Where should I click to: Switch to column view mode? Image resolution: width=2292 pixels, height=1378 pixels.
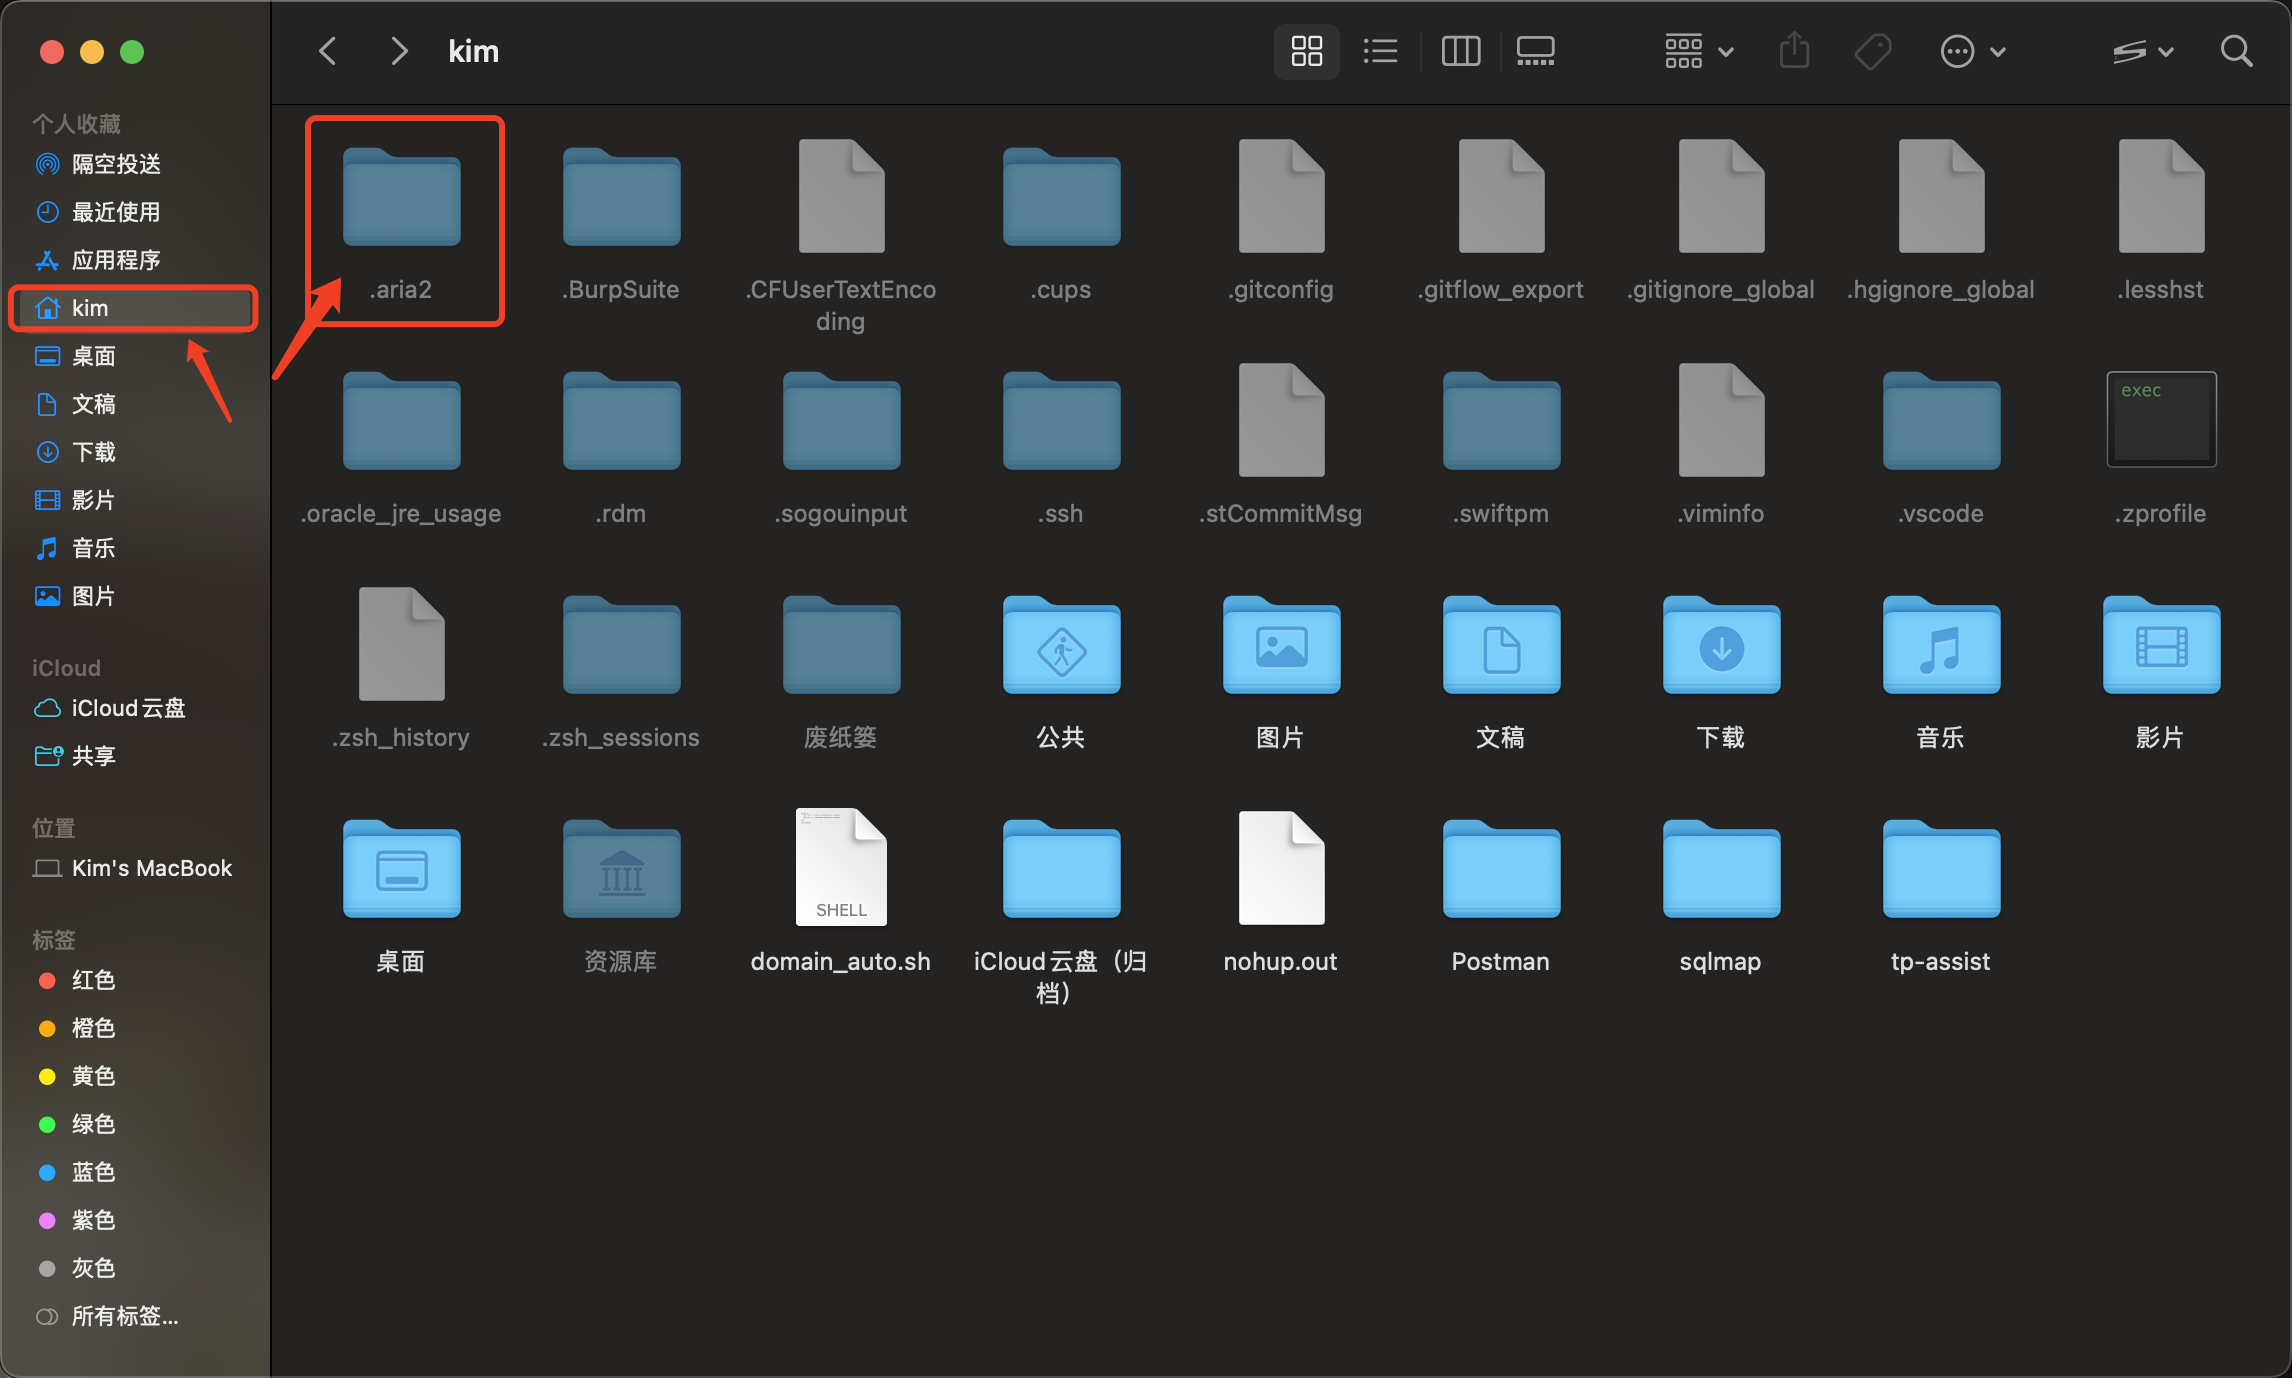pos(1460,51)
